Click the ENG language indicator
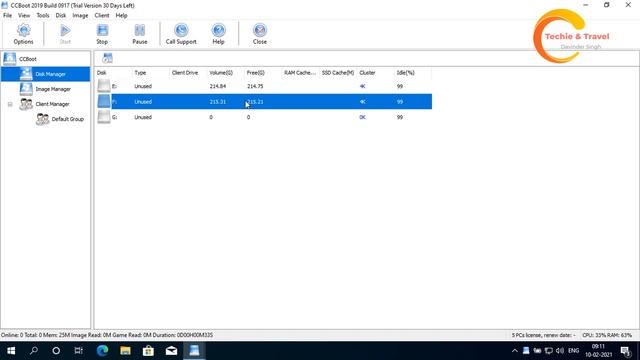This screenshot has width=640, height=360. click(573, 351)
